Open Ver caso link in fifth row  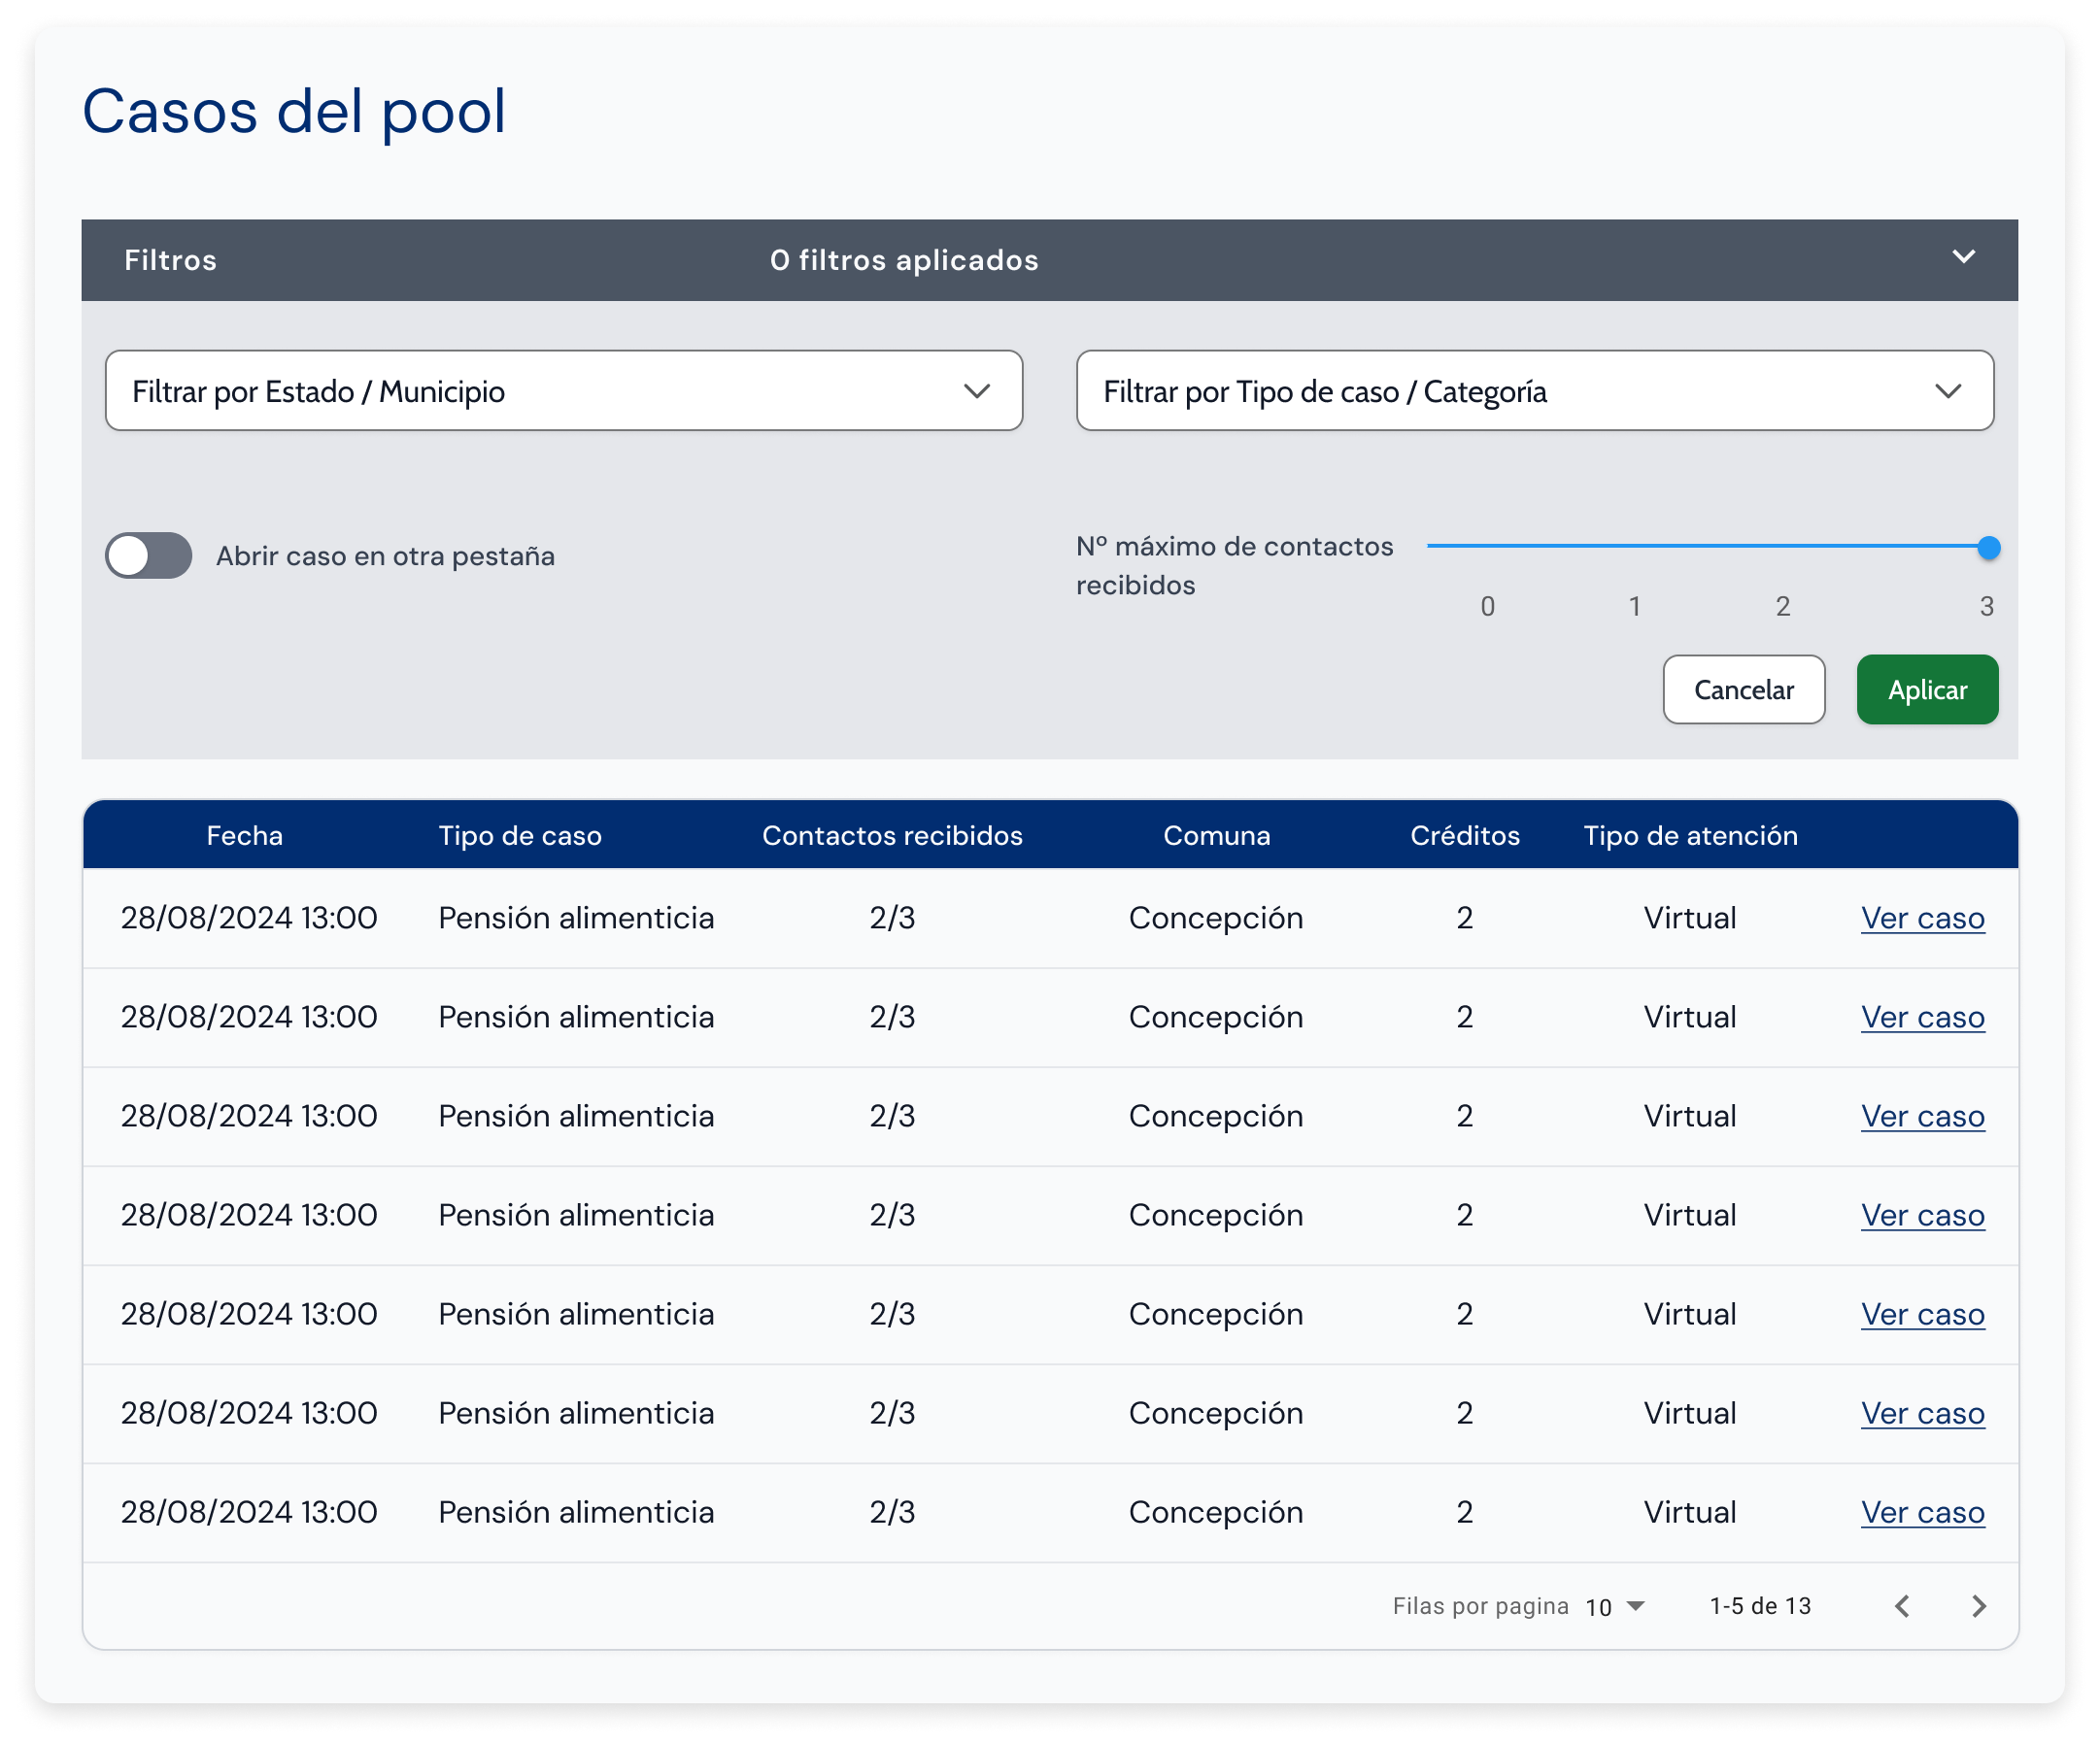[1921, 1314]
